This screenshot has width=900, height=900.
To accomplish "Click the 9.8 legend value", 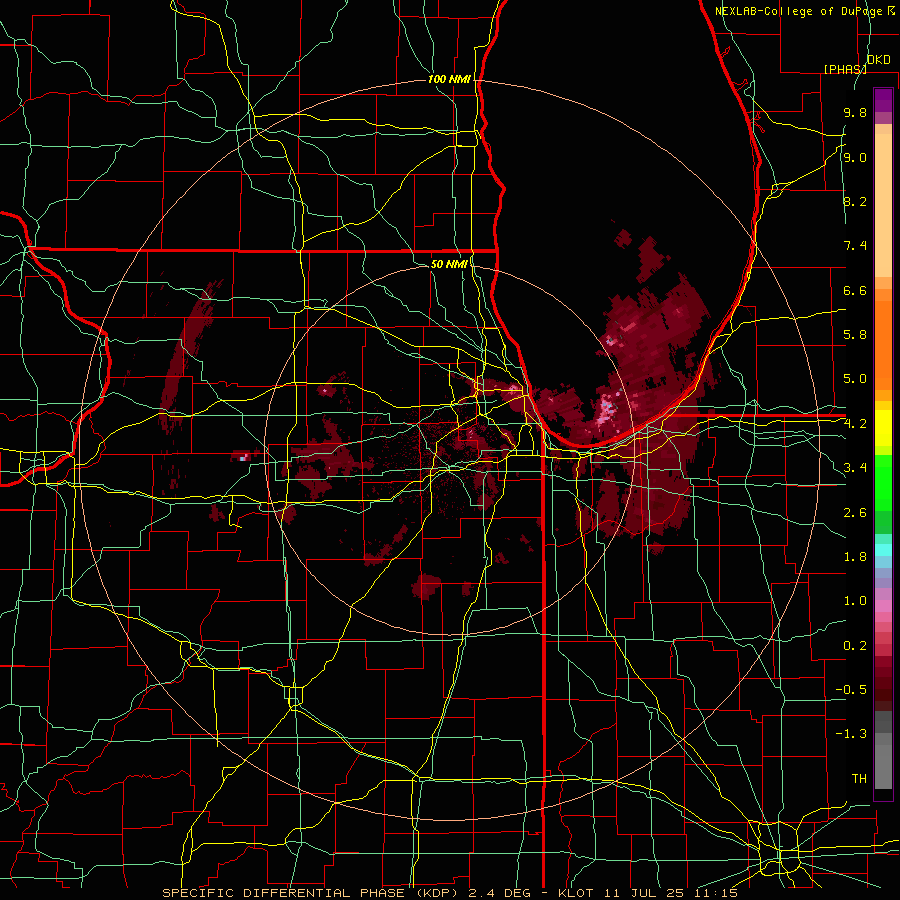I will pos(855,112).
